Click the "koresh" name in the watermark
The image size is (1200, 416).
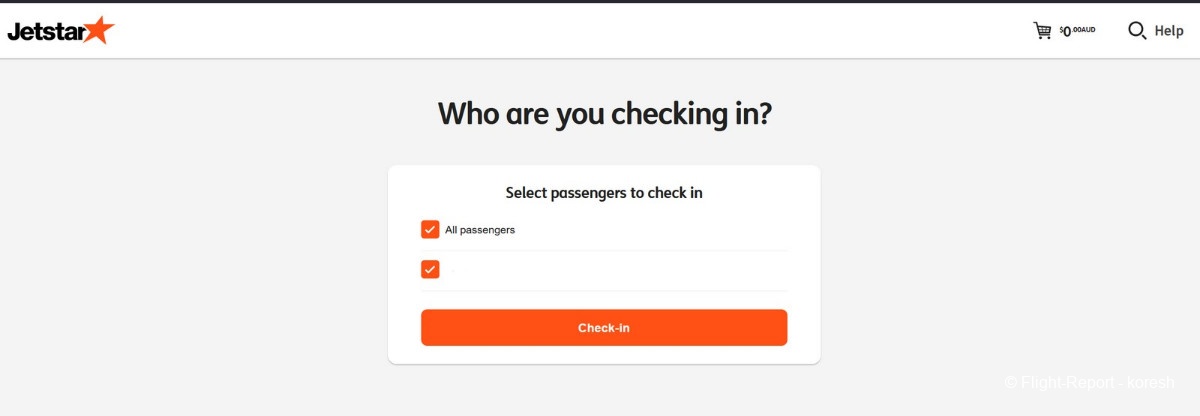click(x=1151, y=382)
